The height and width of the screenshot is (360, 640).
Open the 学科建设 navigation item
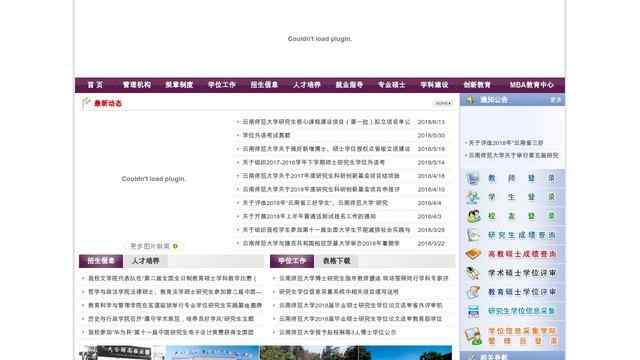tap(434, 85)
